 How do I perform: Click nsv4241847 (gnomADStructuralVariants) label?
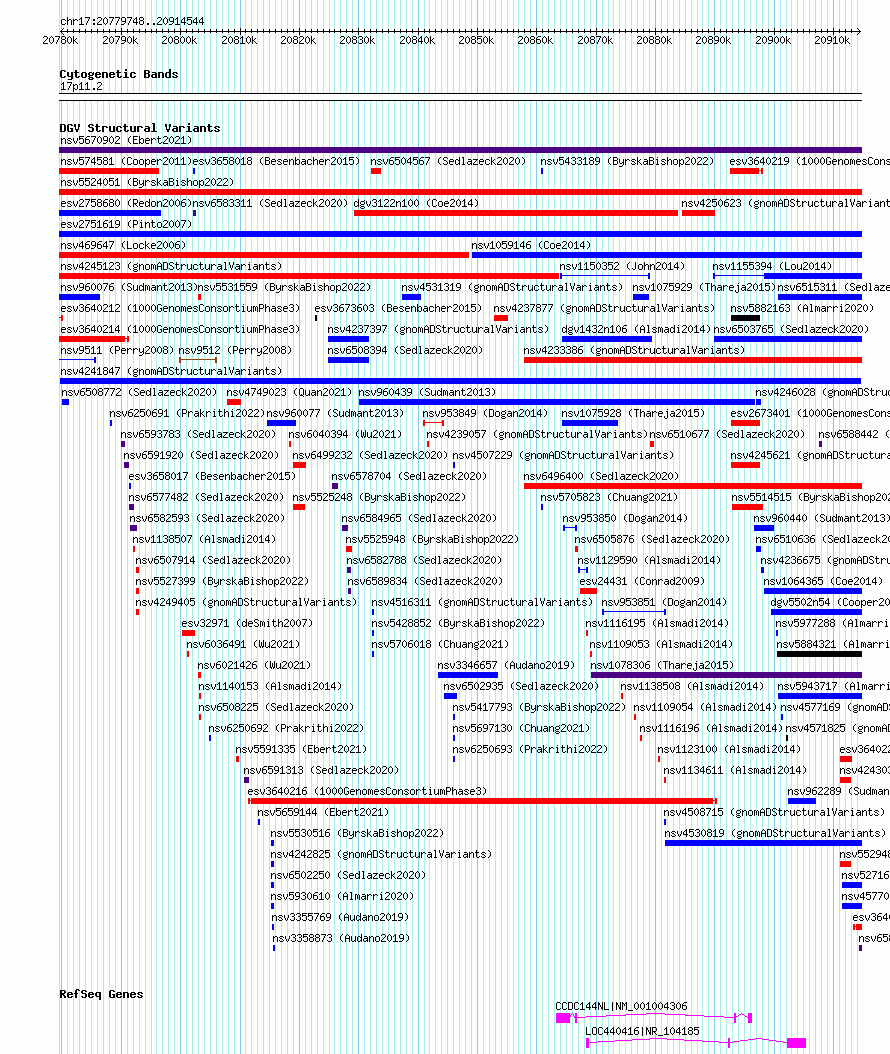point(171,371)
